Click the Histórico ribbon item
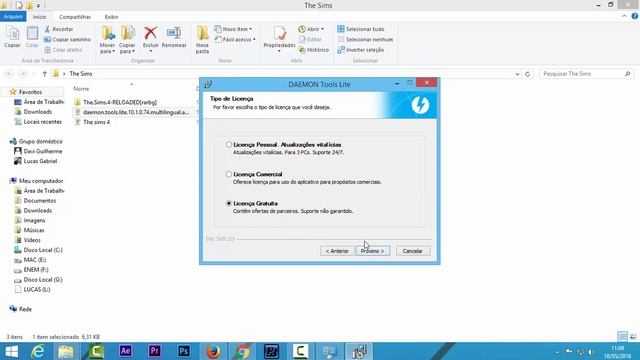 [314, 50]
